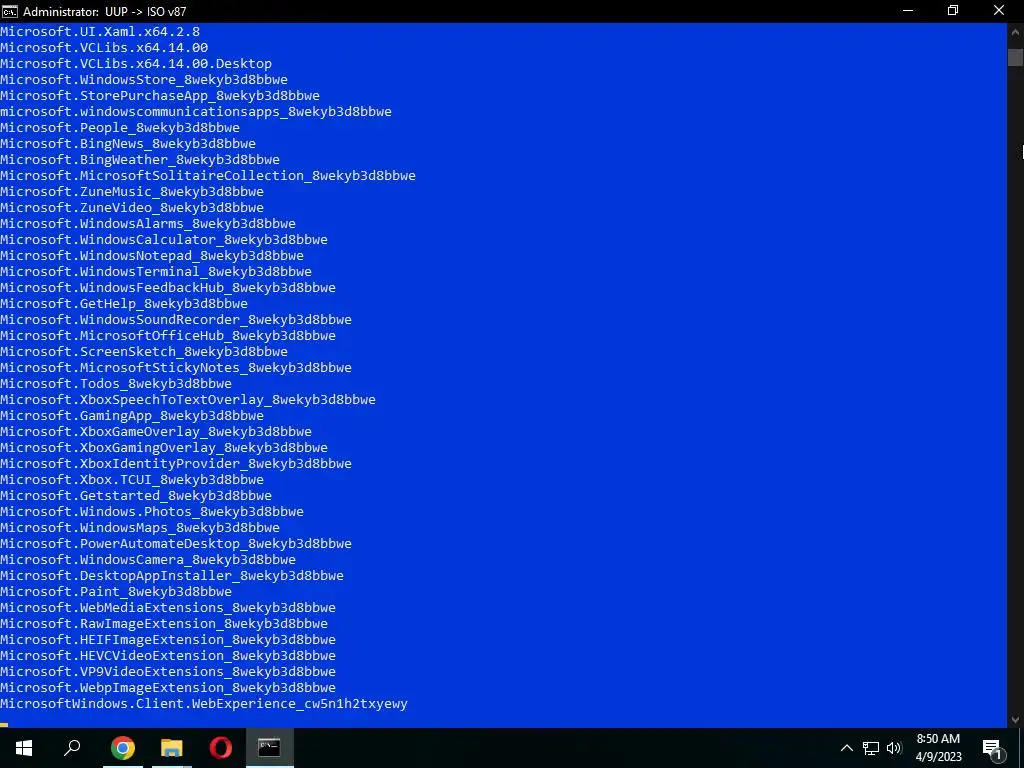Click the Microsoft.ZuneVideo line

[132, 208]
